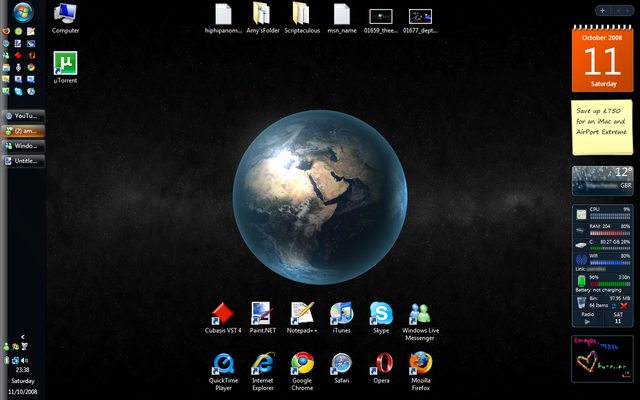Expand hidden system tray icons arrow
The width and height of the screenshot is (640, 400).
pyautogui.click(x=22, y=337)
